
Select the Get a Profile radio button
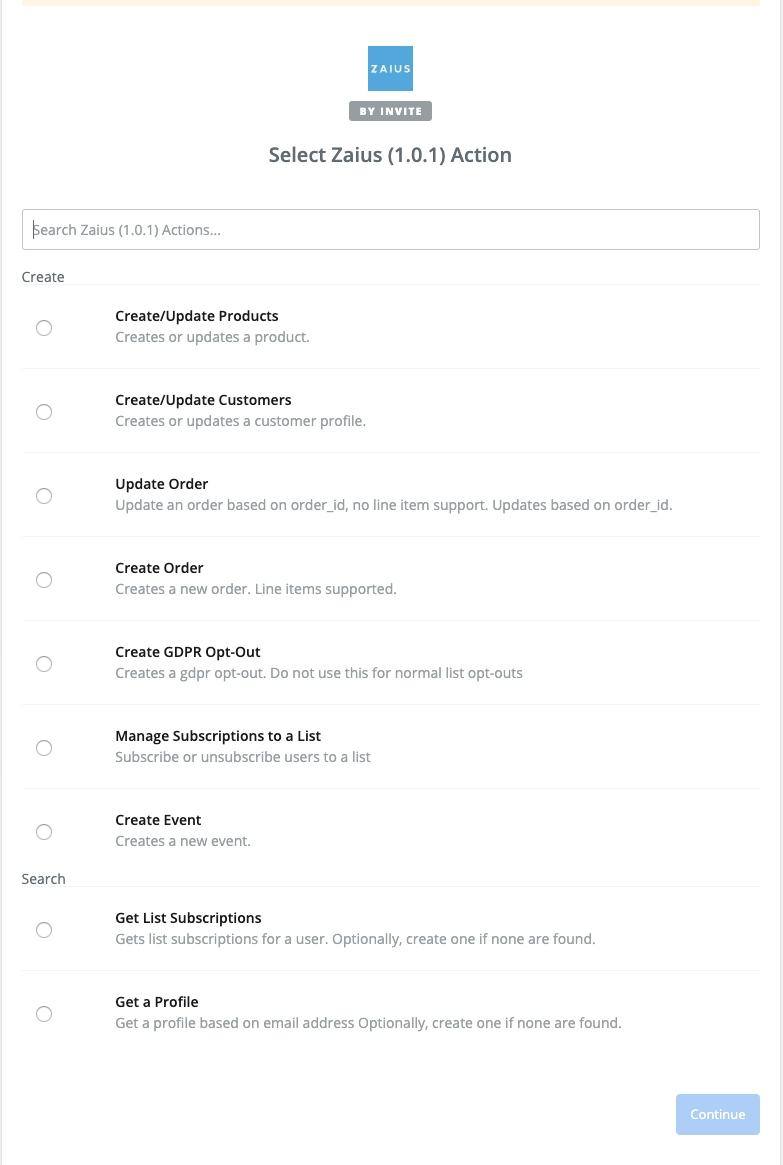pyautogui.click(x=44, y=1014)
